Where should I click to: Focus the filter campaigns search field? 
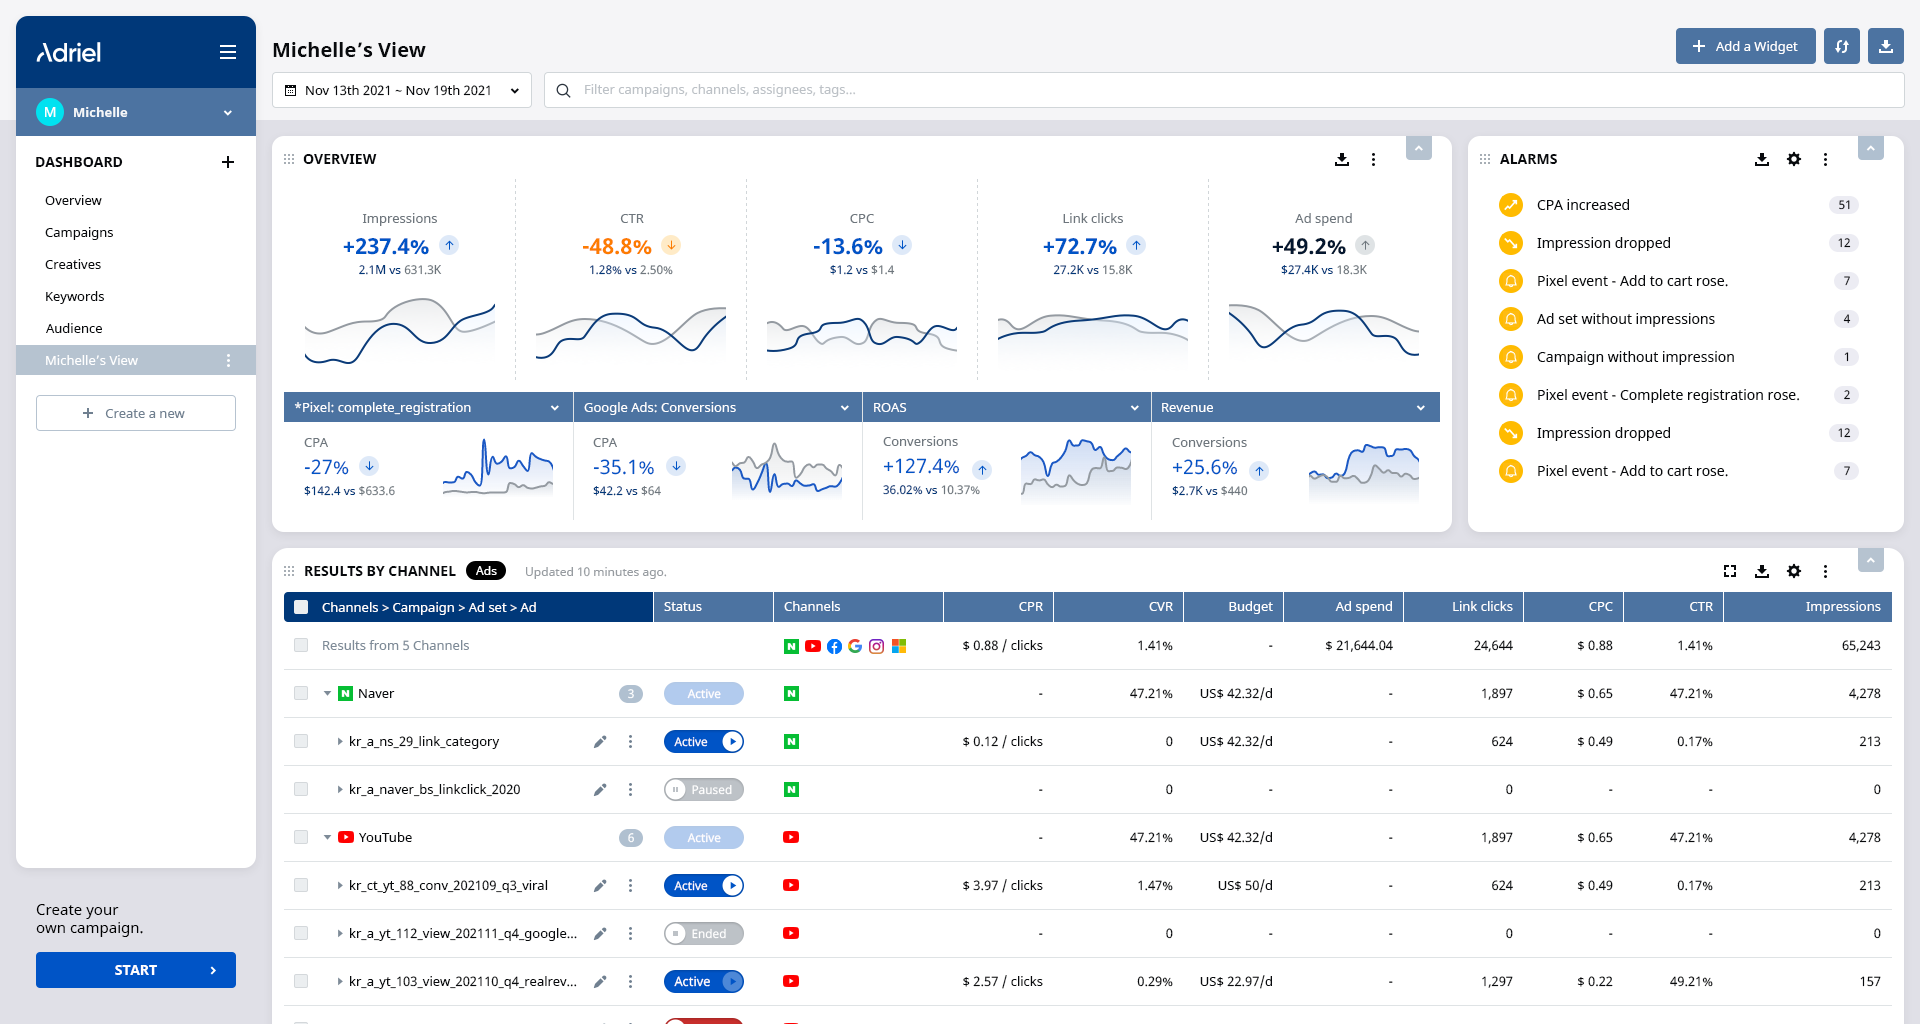coord(1224,90)
